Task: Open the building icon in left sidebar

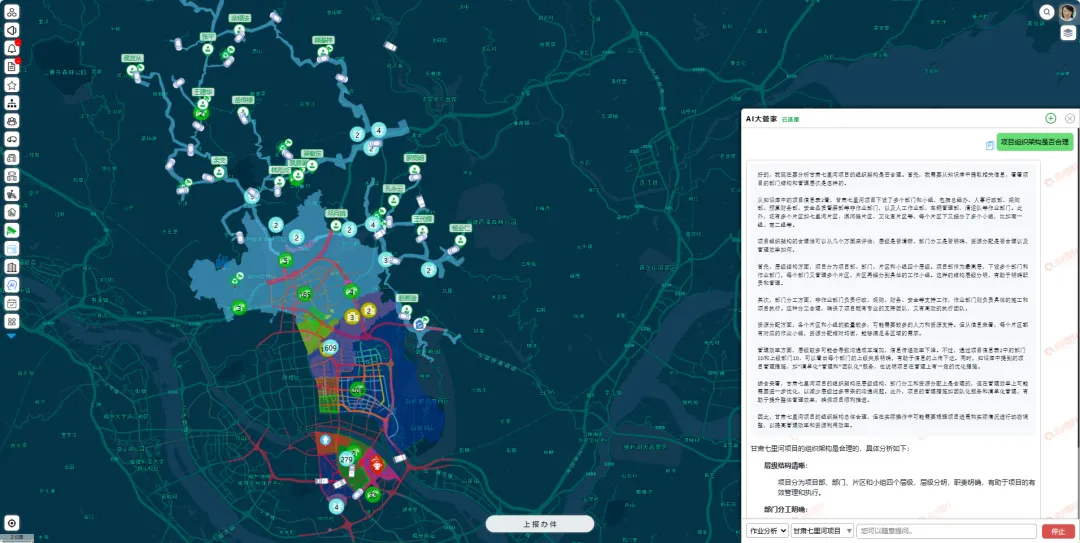Action: 12,267
